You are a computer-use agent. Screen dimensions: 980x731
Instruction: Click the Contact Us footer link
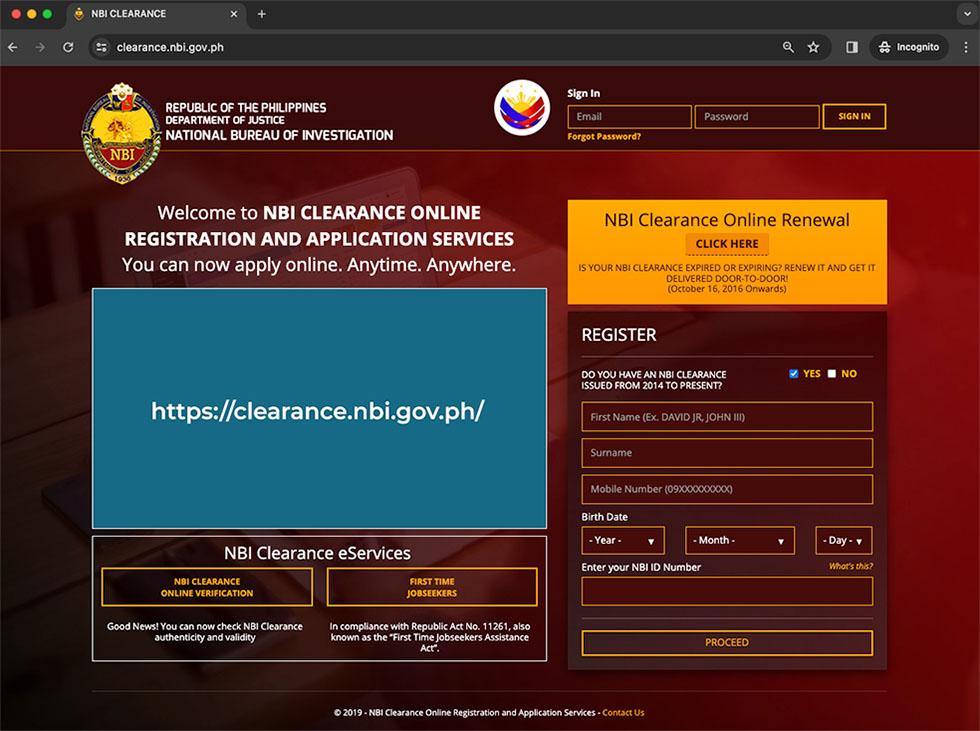click(623, 713)
